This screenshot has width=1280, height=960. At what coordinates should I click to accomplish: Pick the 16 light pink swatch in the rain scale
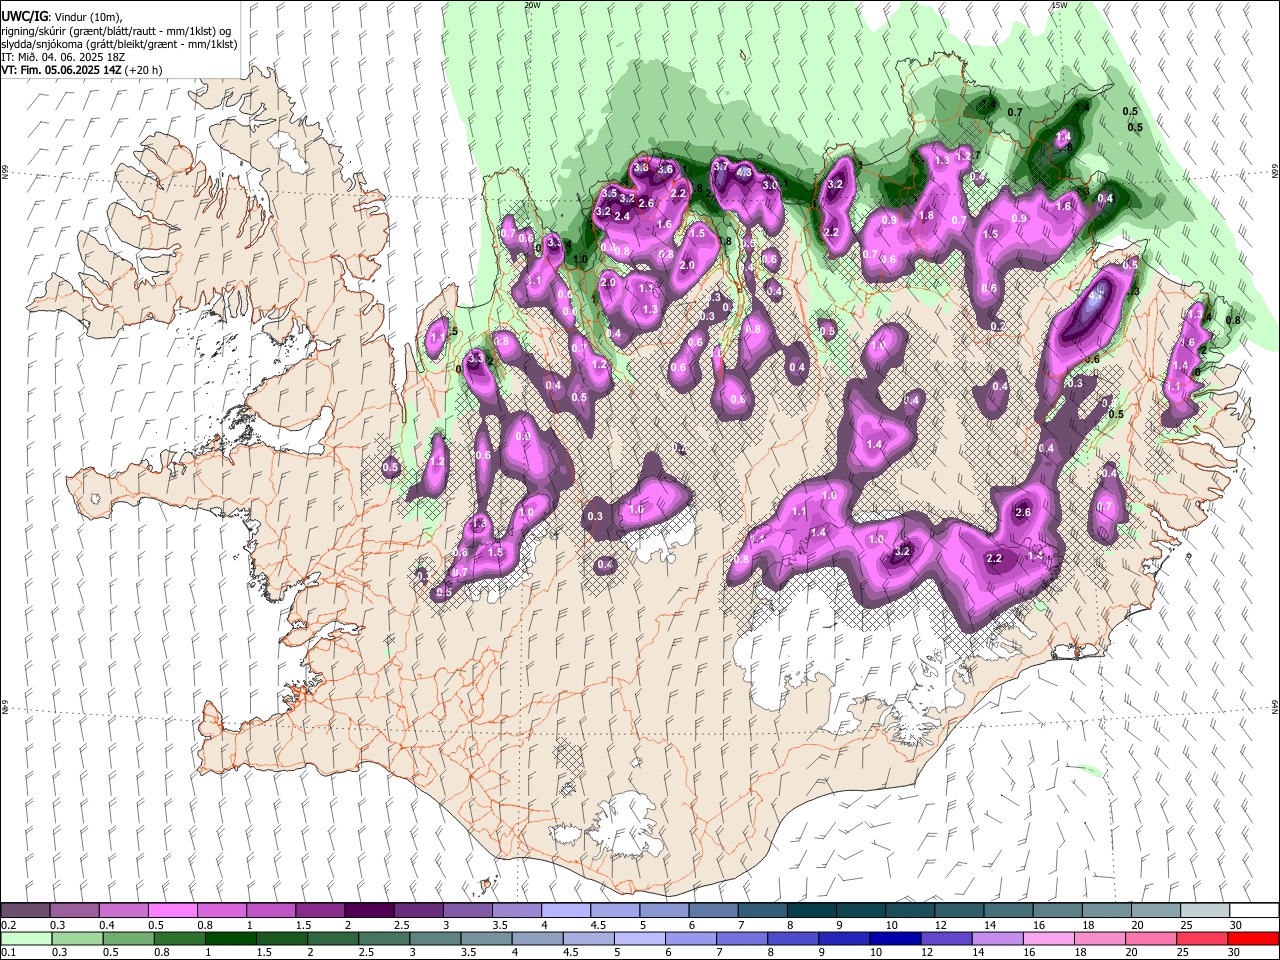pos(1048,939)
